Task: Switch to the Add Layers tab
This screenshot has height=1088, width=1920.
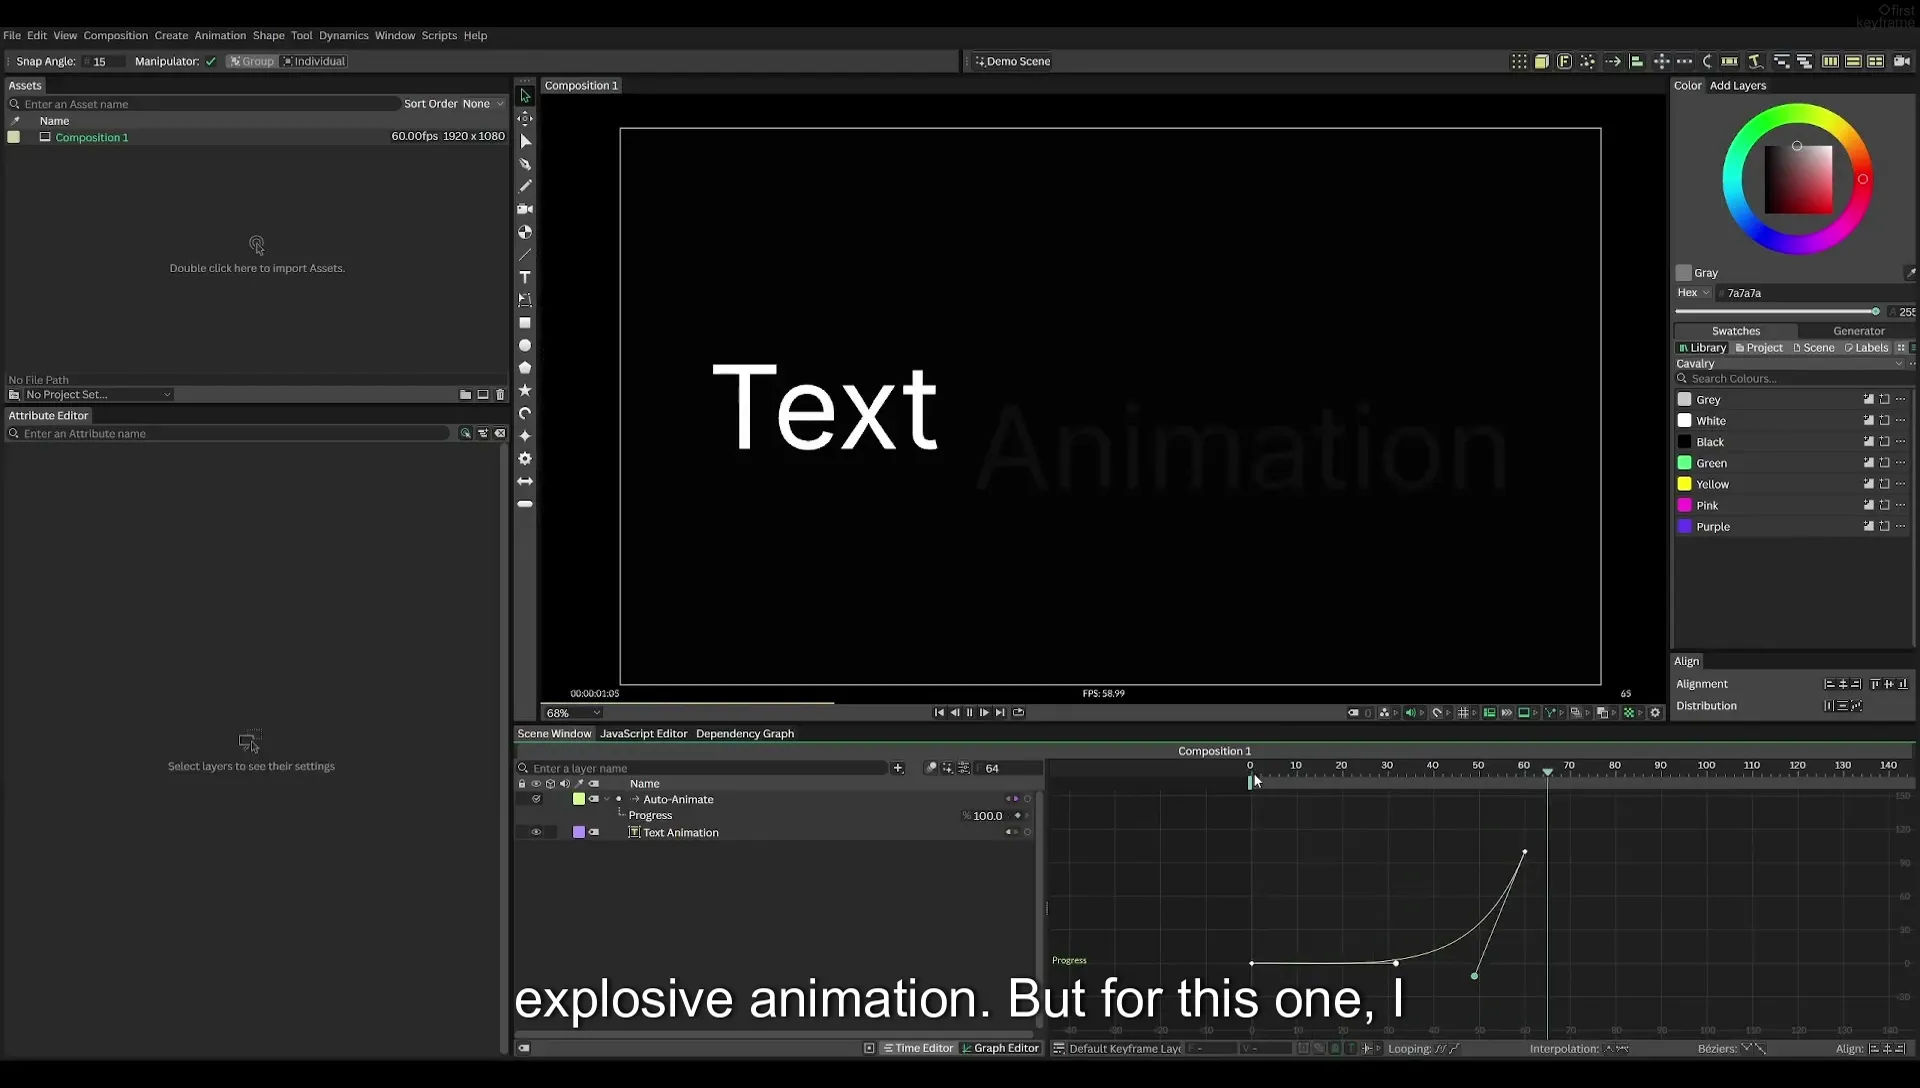Action: pos(1737,86)
